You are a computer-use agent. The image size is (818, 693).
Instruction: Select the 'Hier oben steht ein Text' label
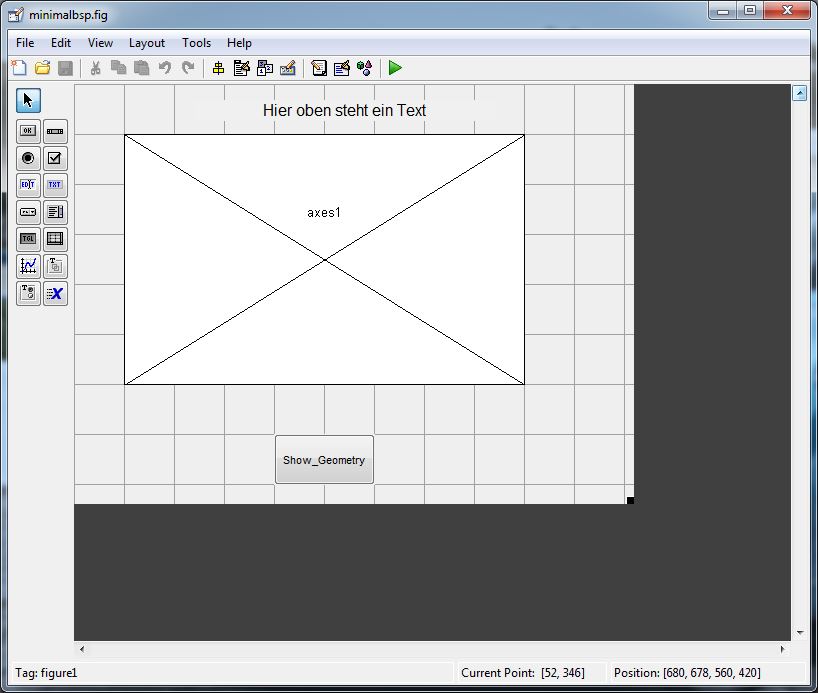344,110
